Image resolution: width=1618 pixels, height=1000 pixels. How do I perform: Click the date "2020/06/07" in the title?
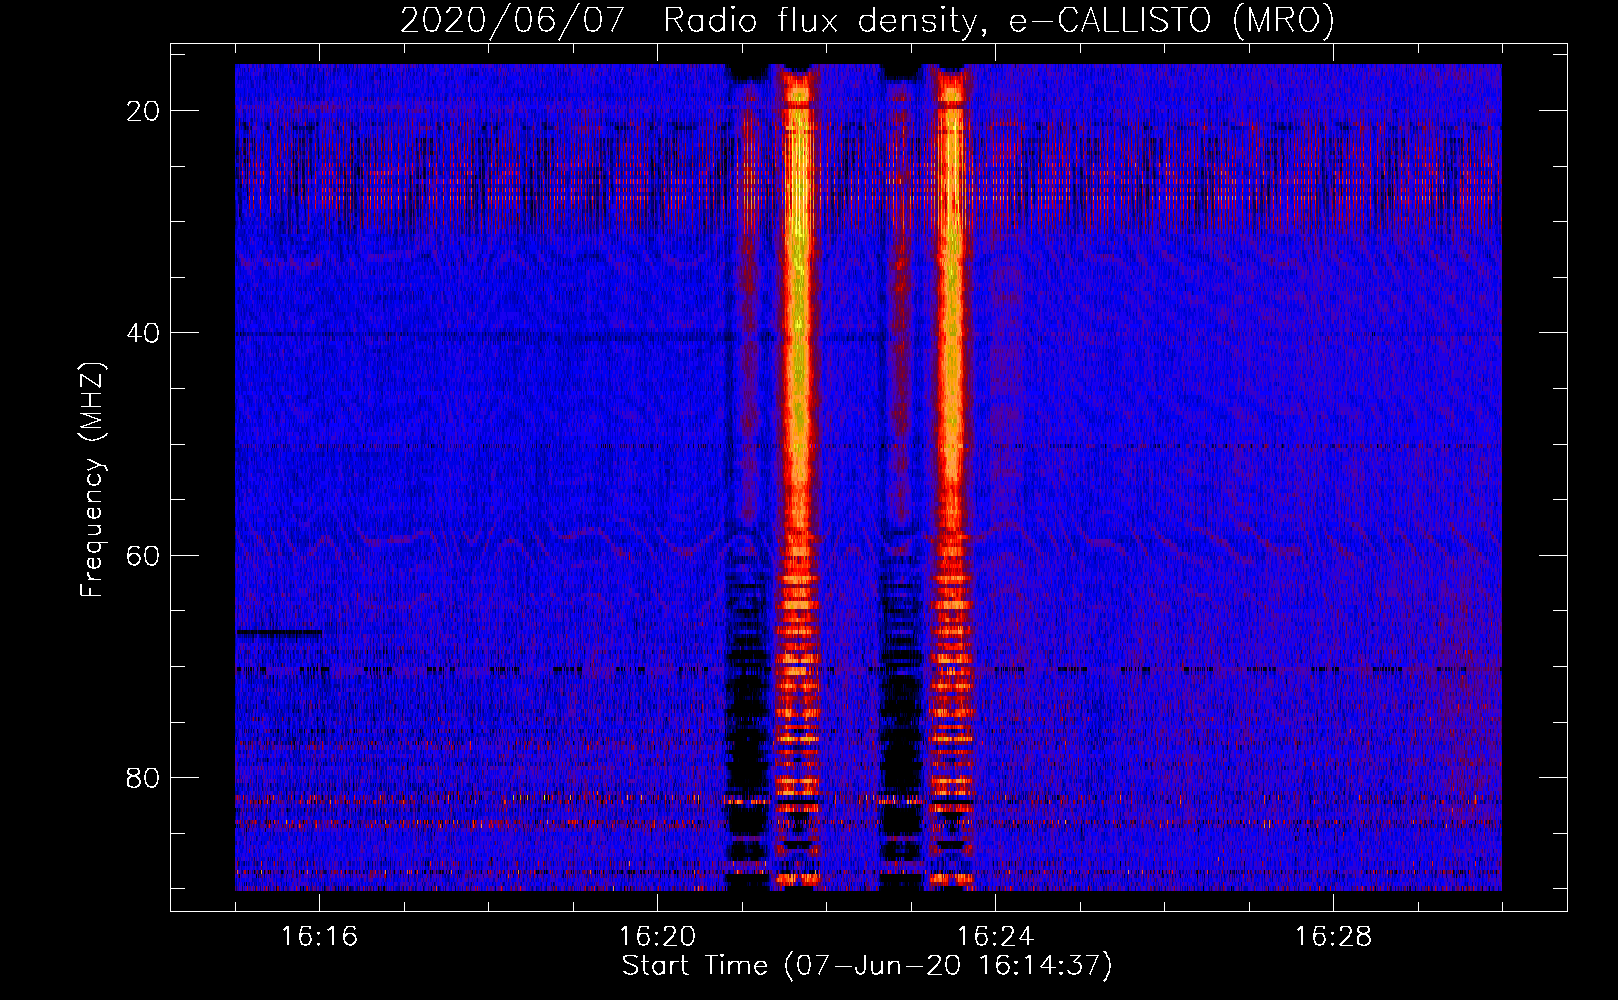click(x=512, y=21)
